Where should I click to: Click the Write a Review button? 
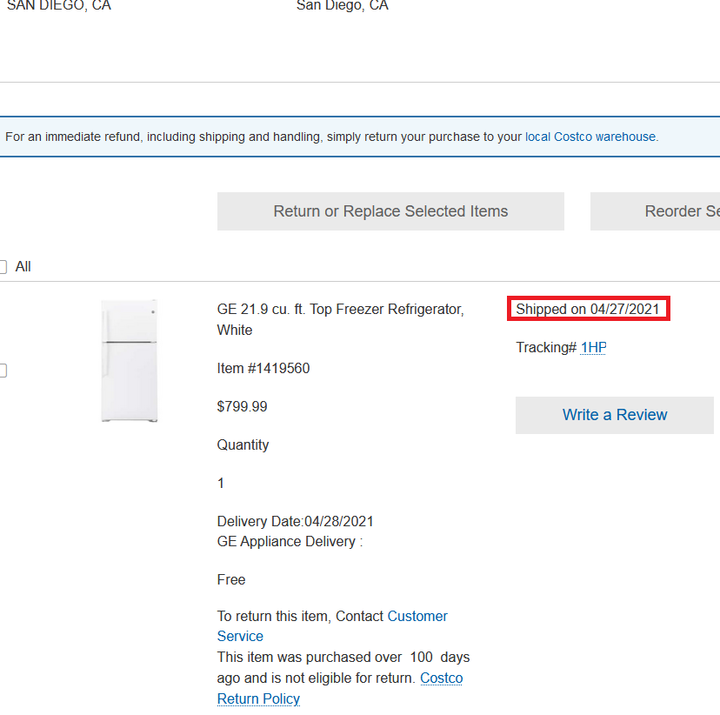pos(614,415)
